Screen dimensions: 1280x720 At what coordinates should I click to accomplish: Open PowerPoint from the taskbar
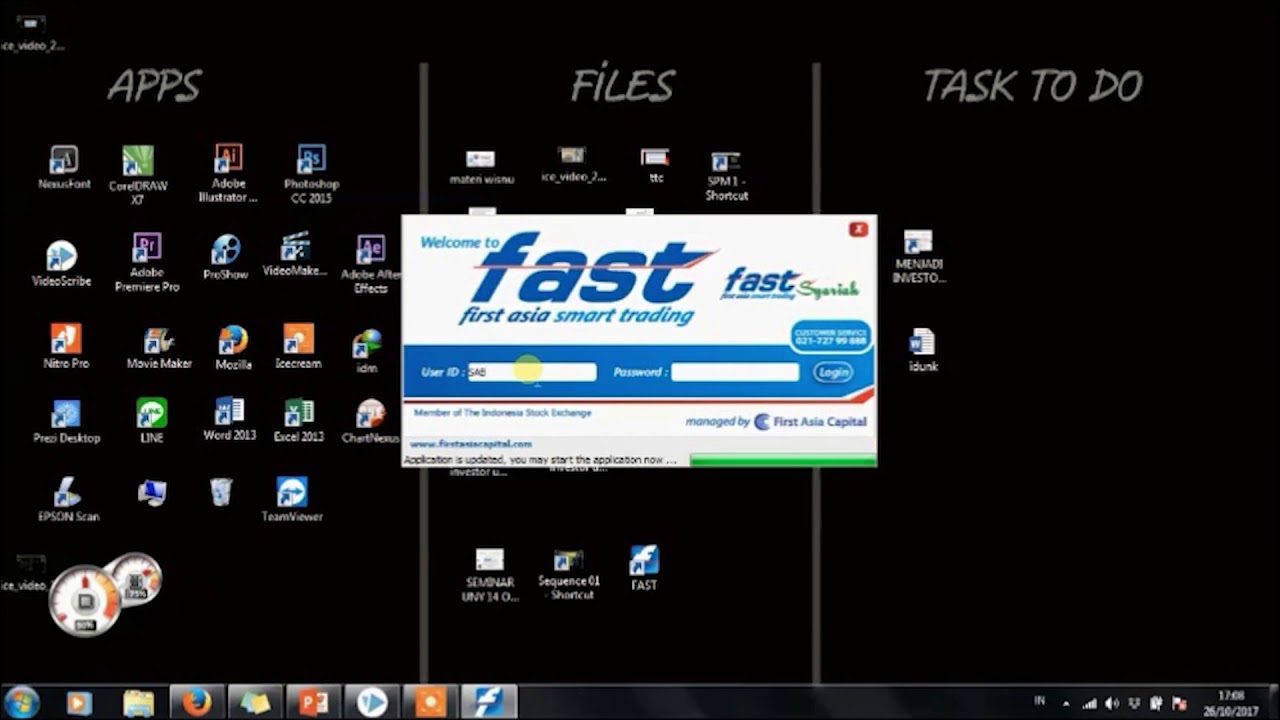(x=312, y=703)
